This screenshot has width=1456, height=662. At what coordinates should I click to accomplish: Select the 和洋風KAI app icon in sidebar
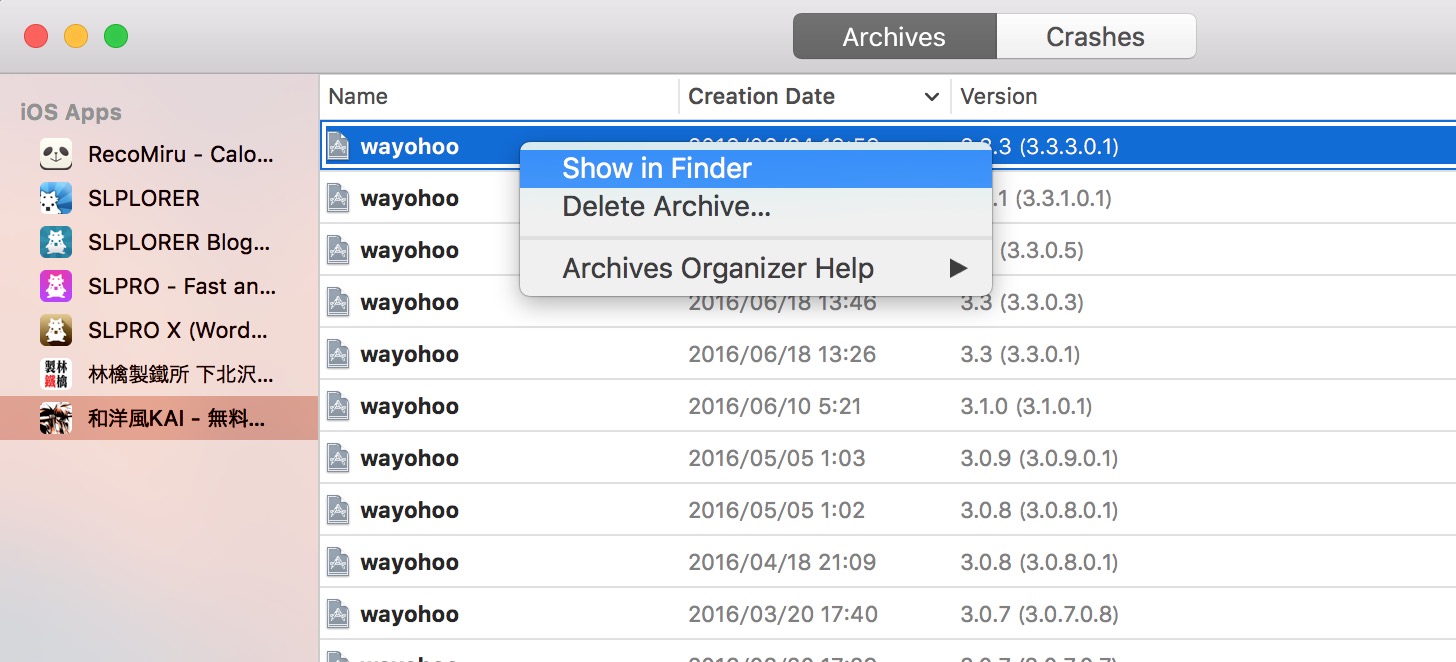coord(56,418)
